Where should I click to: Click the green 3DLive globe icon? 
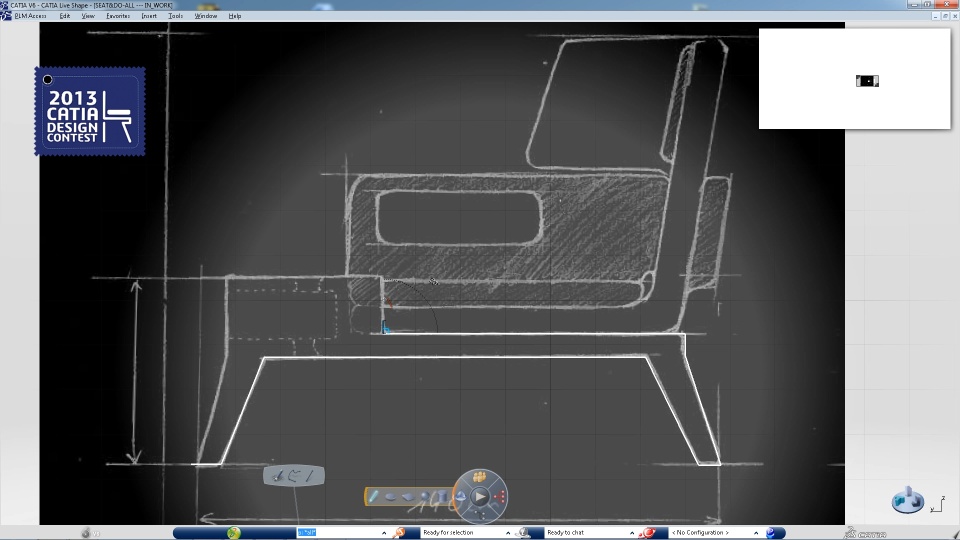233,533
